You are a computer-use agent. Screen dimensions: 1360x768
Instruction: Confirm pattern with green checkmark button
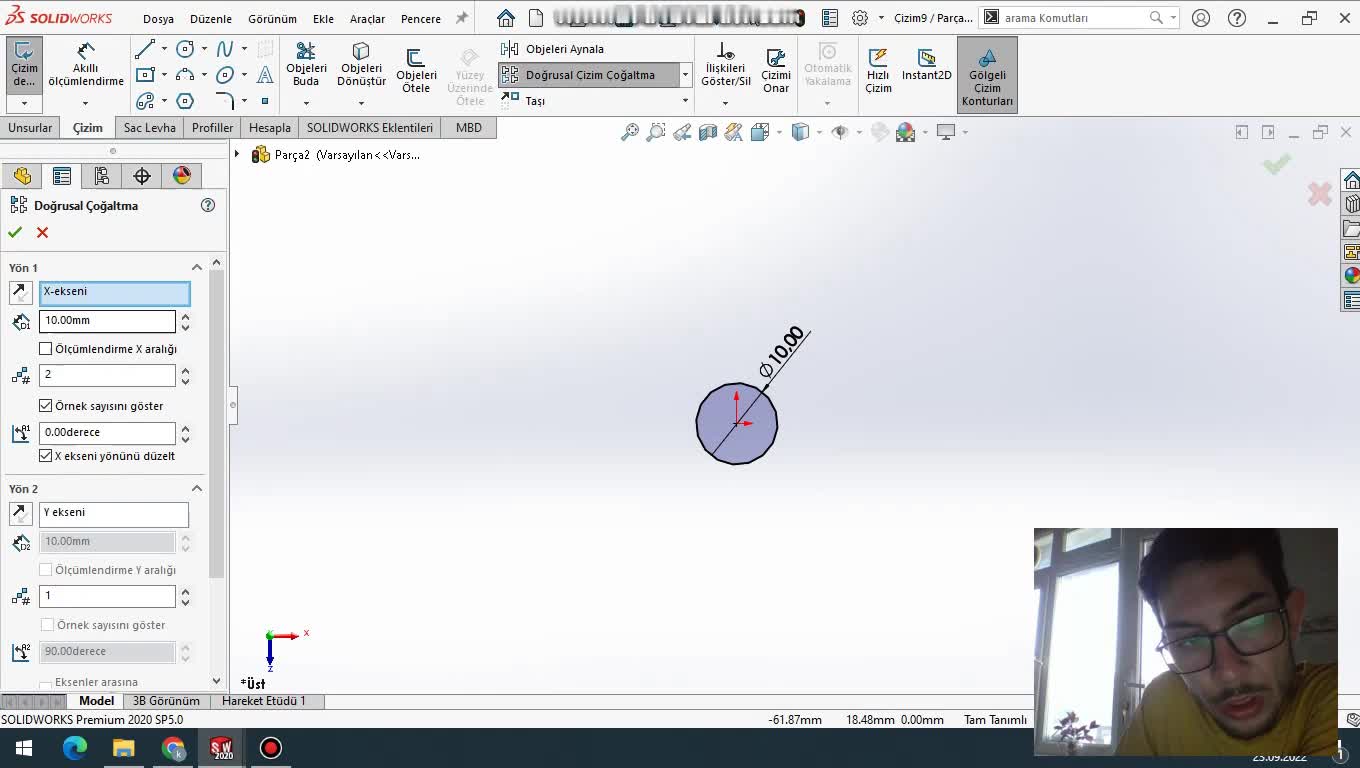[15, 232]
